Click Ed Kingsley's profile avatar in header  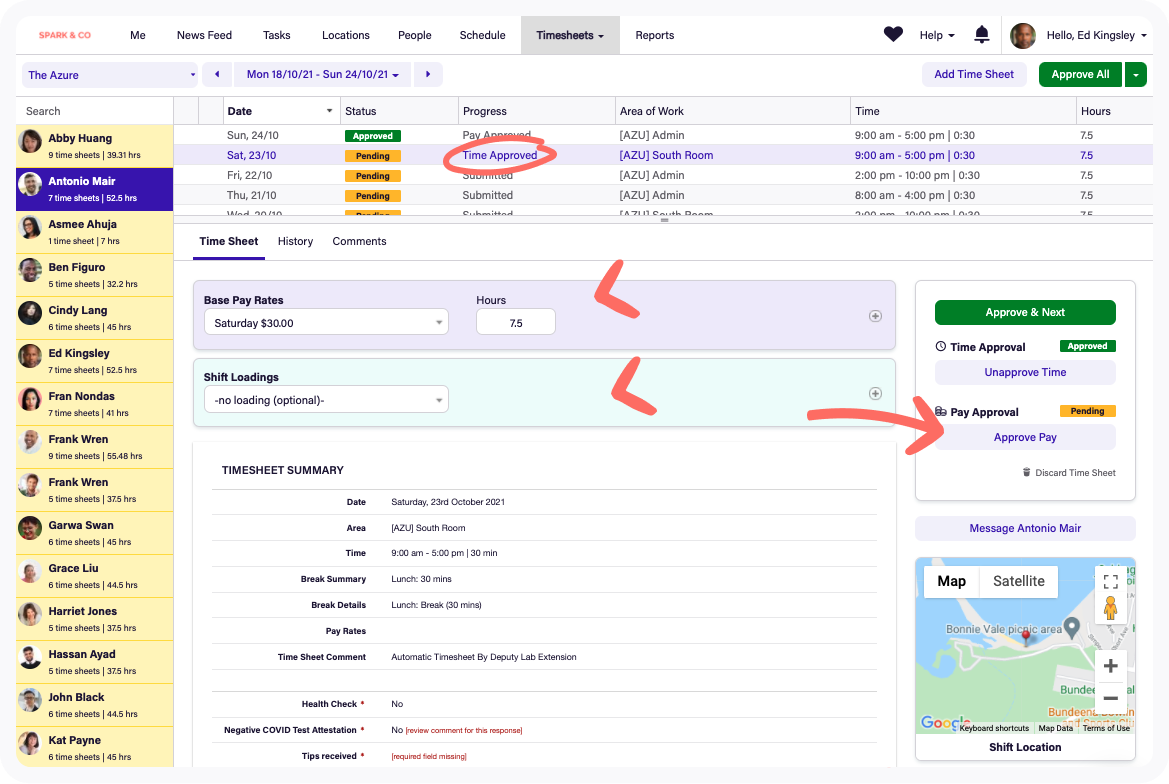tap(1023, 35)
